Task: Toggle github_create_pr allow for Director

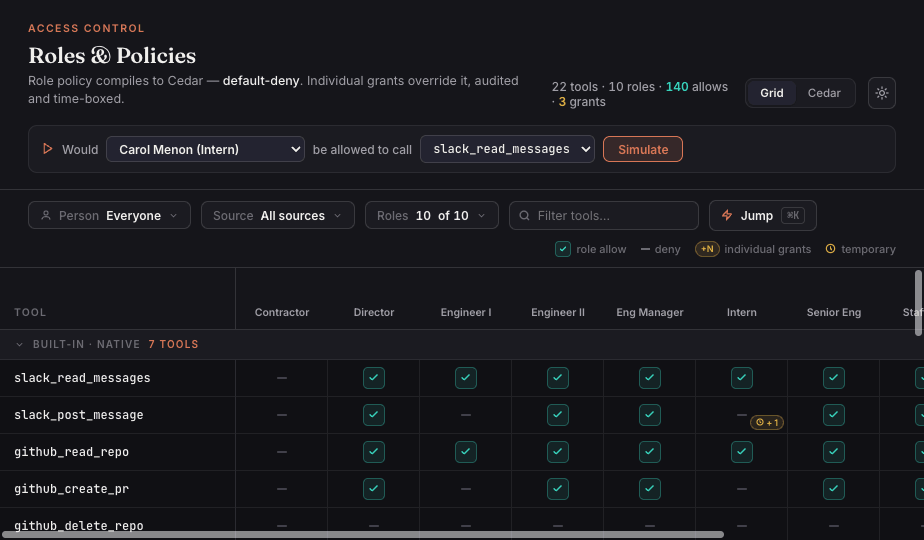Action: (374, 489)
